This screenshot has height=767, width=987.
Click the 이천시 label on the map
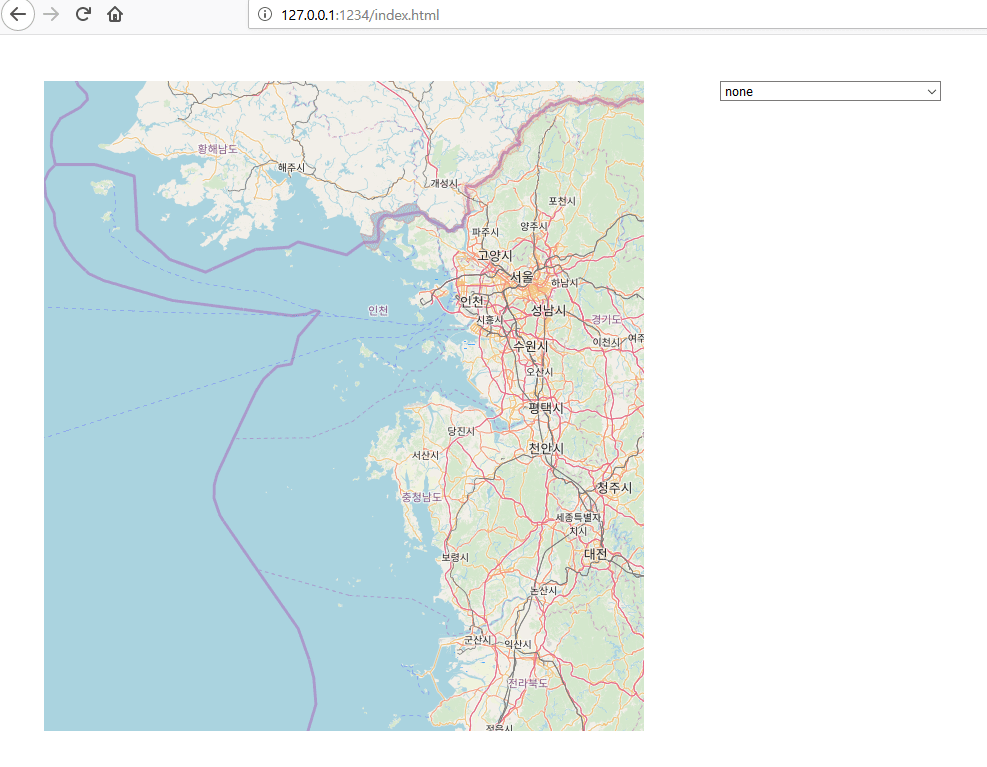[606, 342]
